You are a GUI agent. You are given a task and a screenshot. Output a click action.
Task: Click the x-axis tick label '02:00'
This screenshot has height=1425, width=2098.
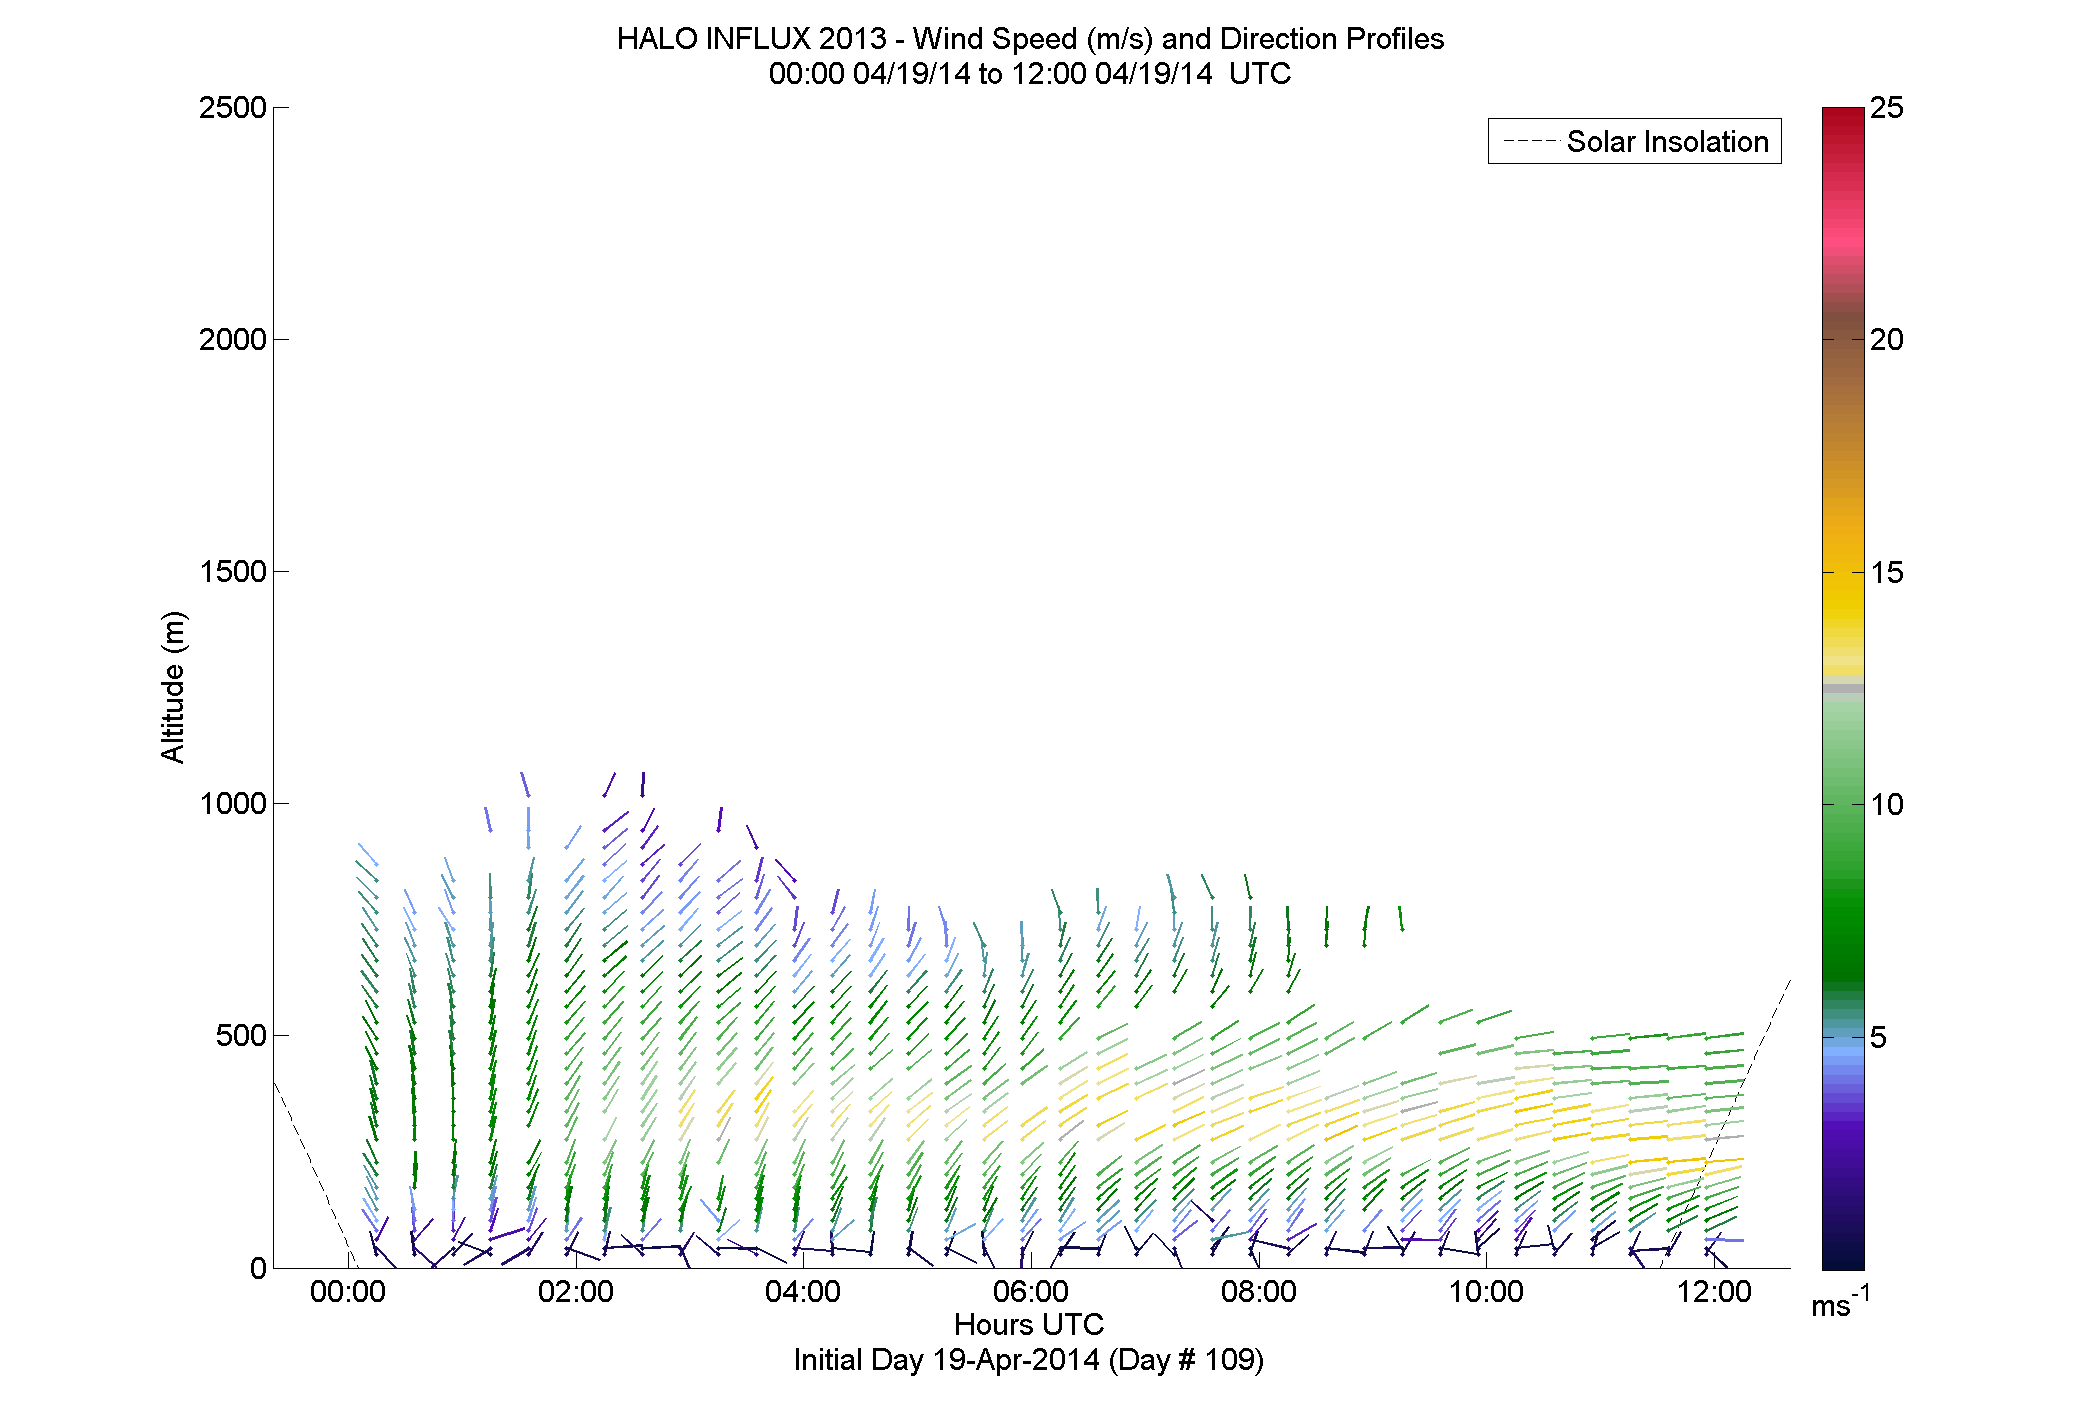(576, 1292)
